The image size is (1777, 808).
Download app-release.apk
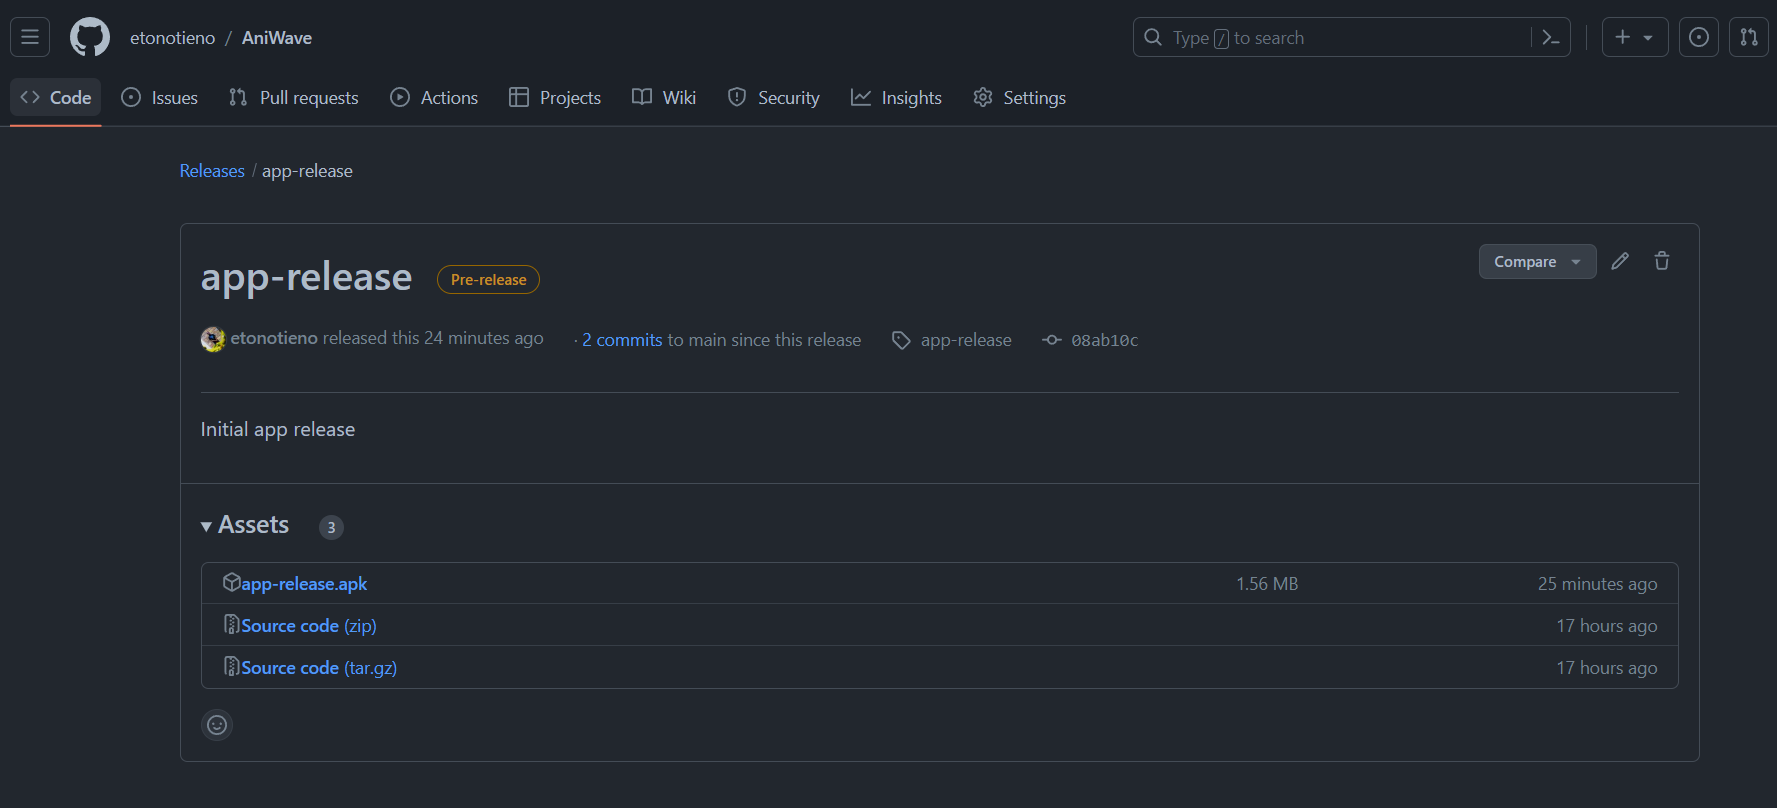(x=304, y=583)
